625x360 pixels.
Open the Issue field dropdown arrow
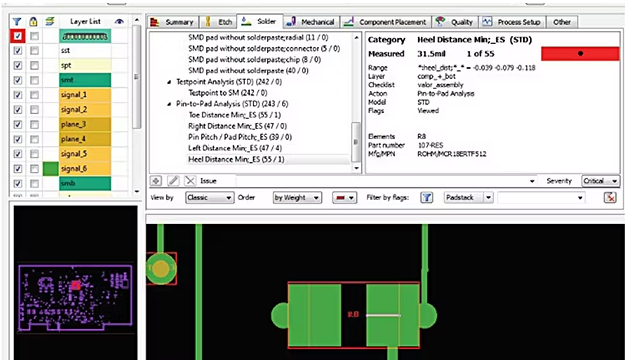tap(532, 181)
